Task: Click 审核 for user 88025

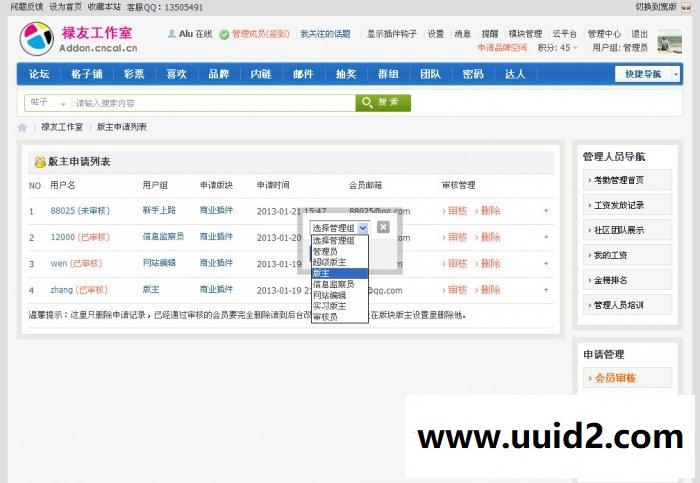Action: [455, 211]
